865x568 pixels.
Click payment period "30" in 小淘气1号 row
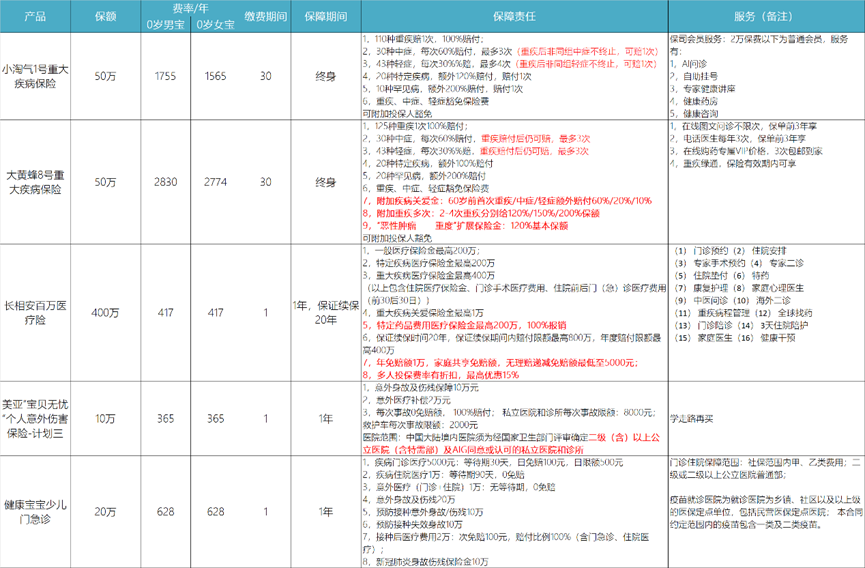(x=266, y=76)
